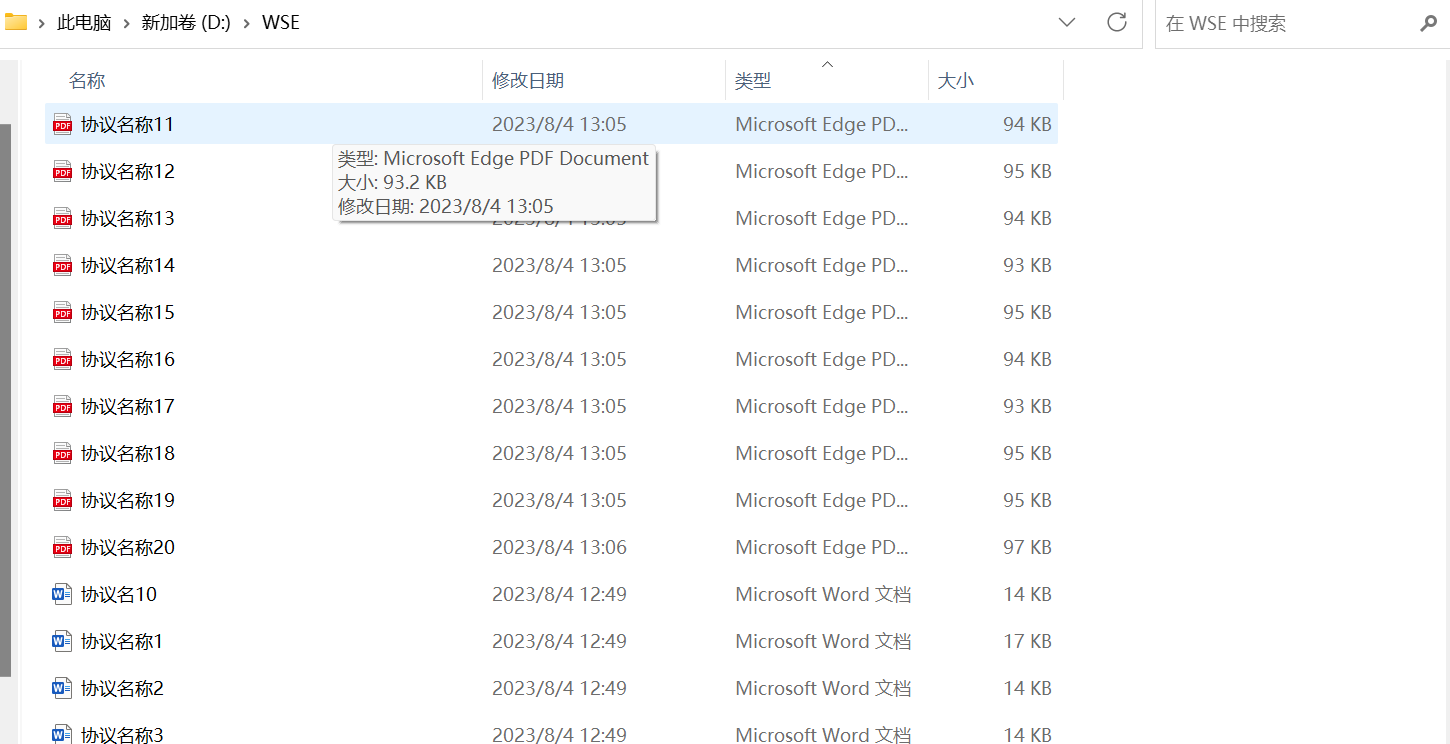1450x744 pixels.
Task: Click the 93 KB size of 协议名称17
Action: (x=1027, y=407)
